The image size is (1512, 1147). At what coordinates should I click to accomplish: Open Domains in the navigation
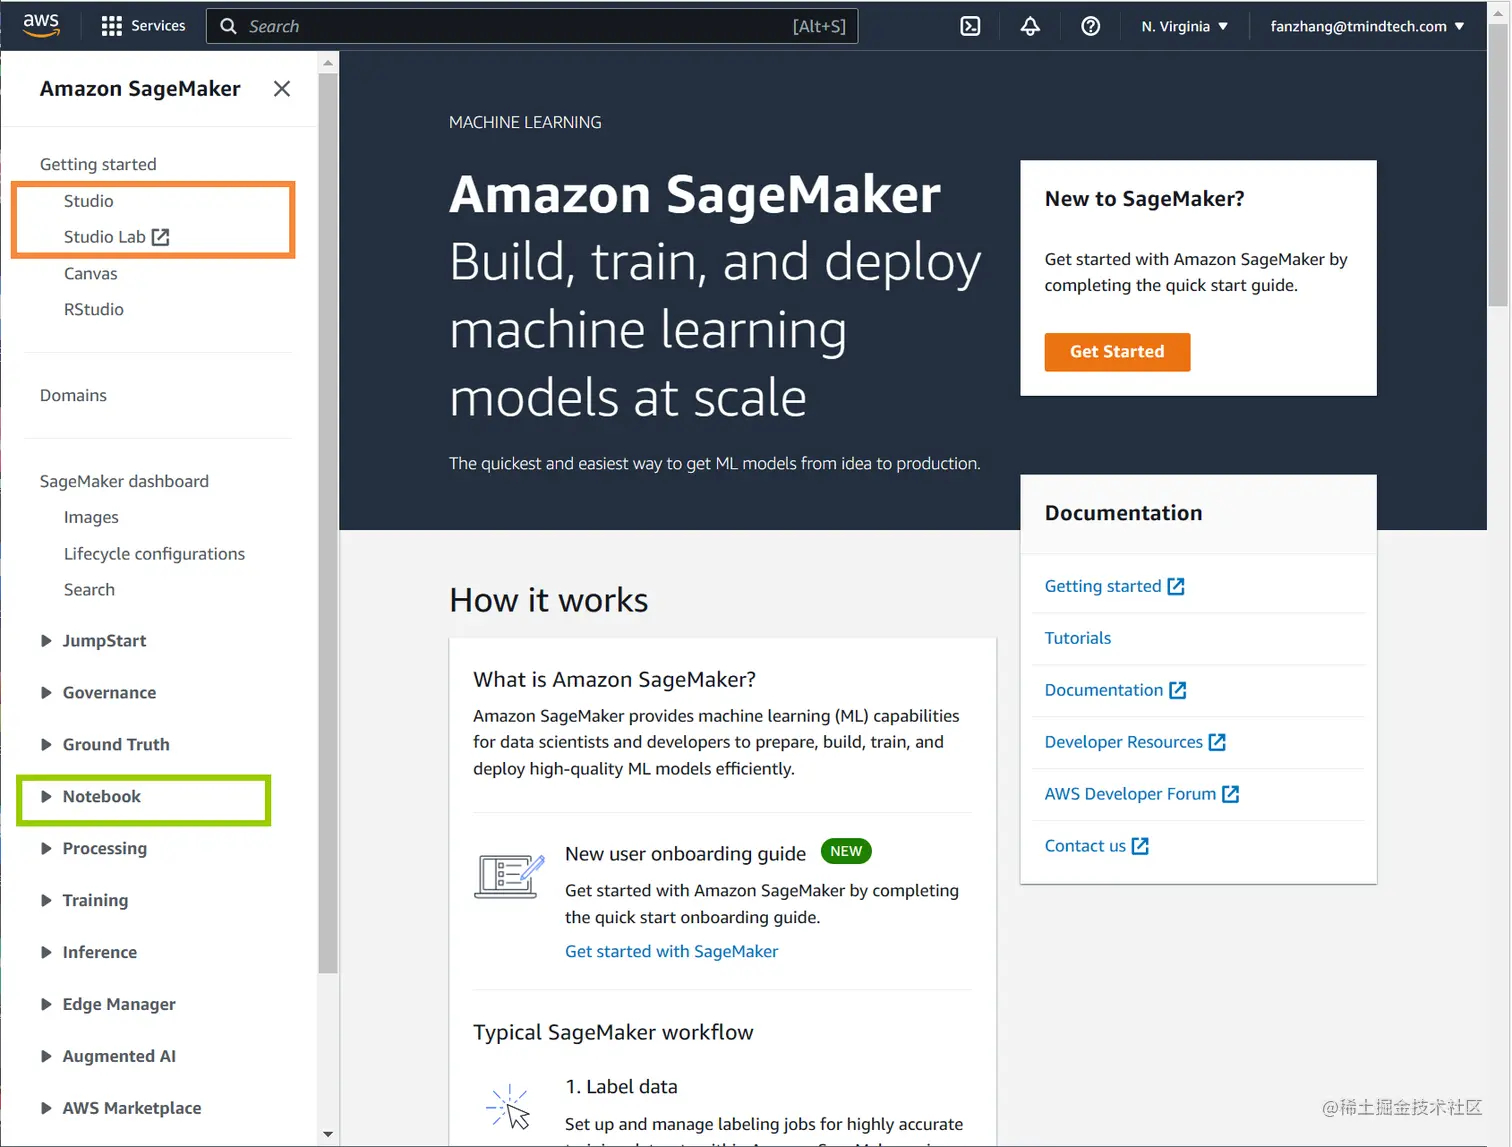73,395
